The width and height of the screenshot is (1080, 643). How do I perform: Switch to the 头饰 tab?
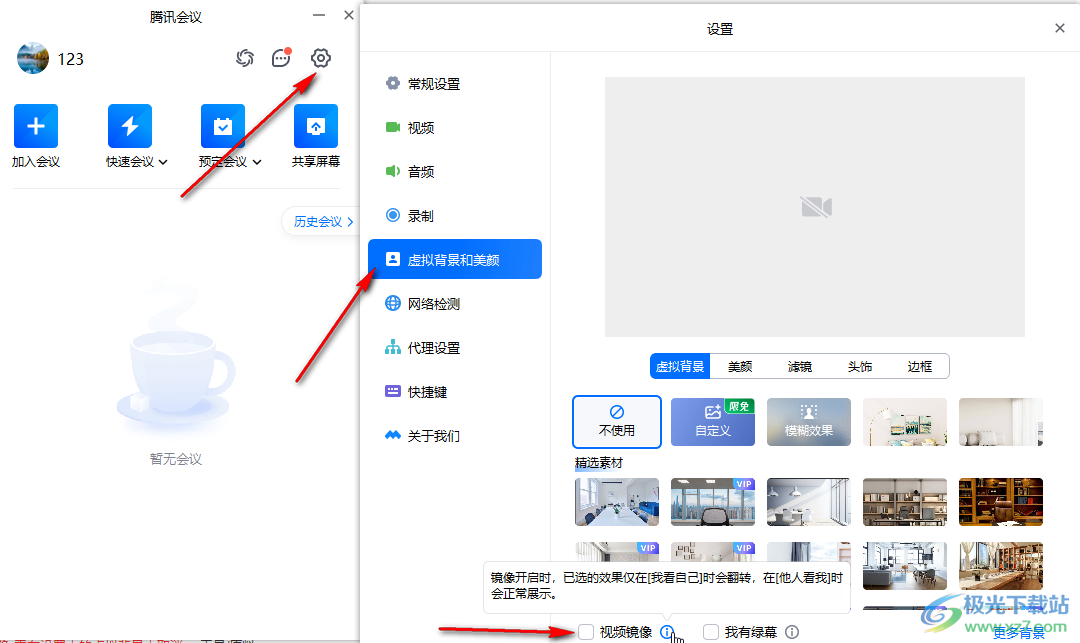click(x=860, y=366)
